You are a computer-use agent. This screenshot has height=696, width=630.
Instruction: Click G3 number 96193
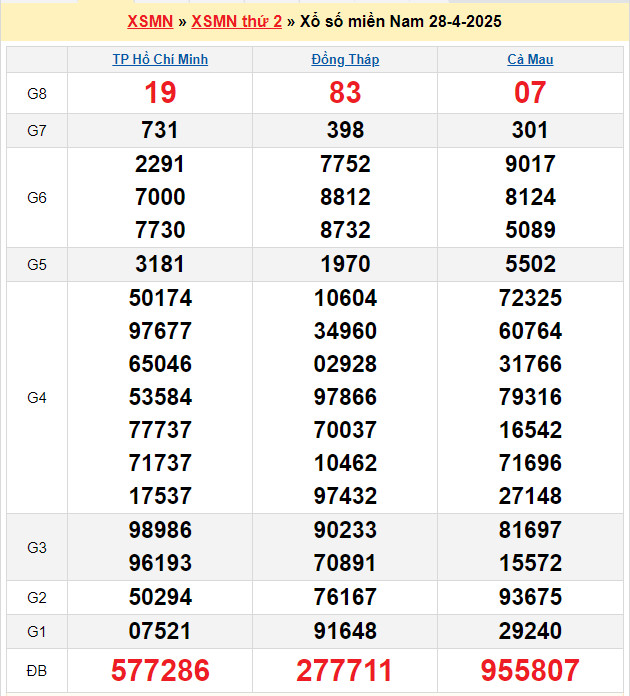coord(160,563)
